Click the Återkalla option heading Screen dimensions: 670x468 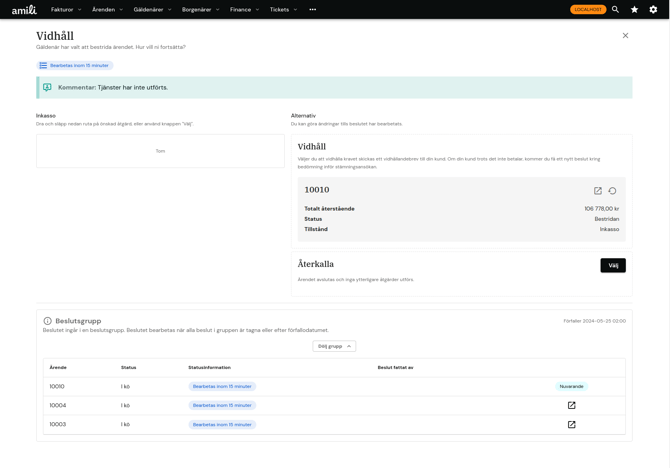pos(316,264)
